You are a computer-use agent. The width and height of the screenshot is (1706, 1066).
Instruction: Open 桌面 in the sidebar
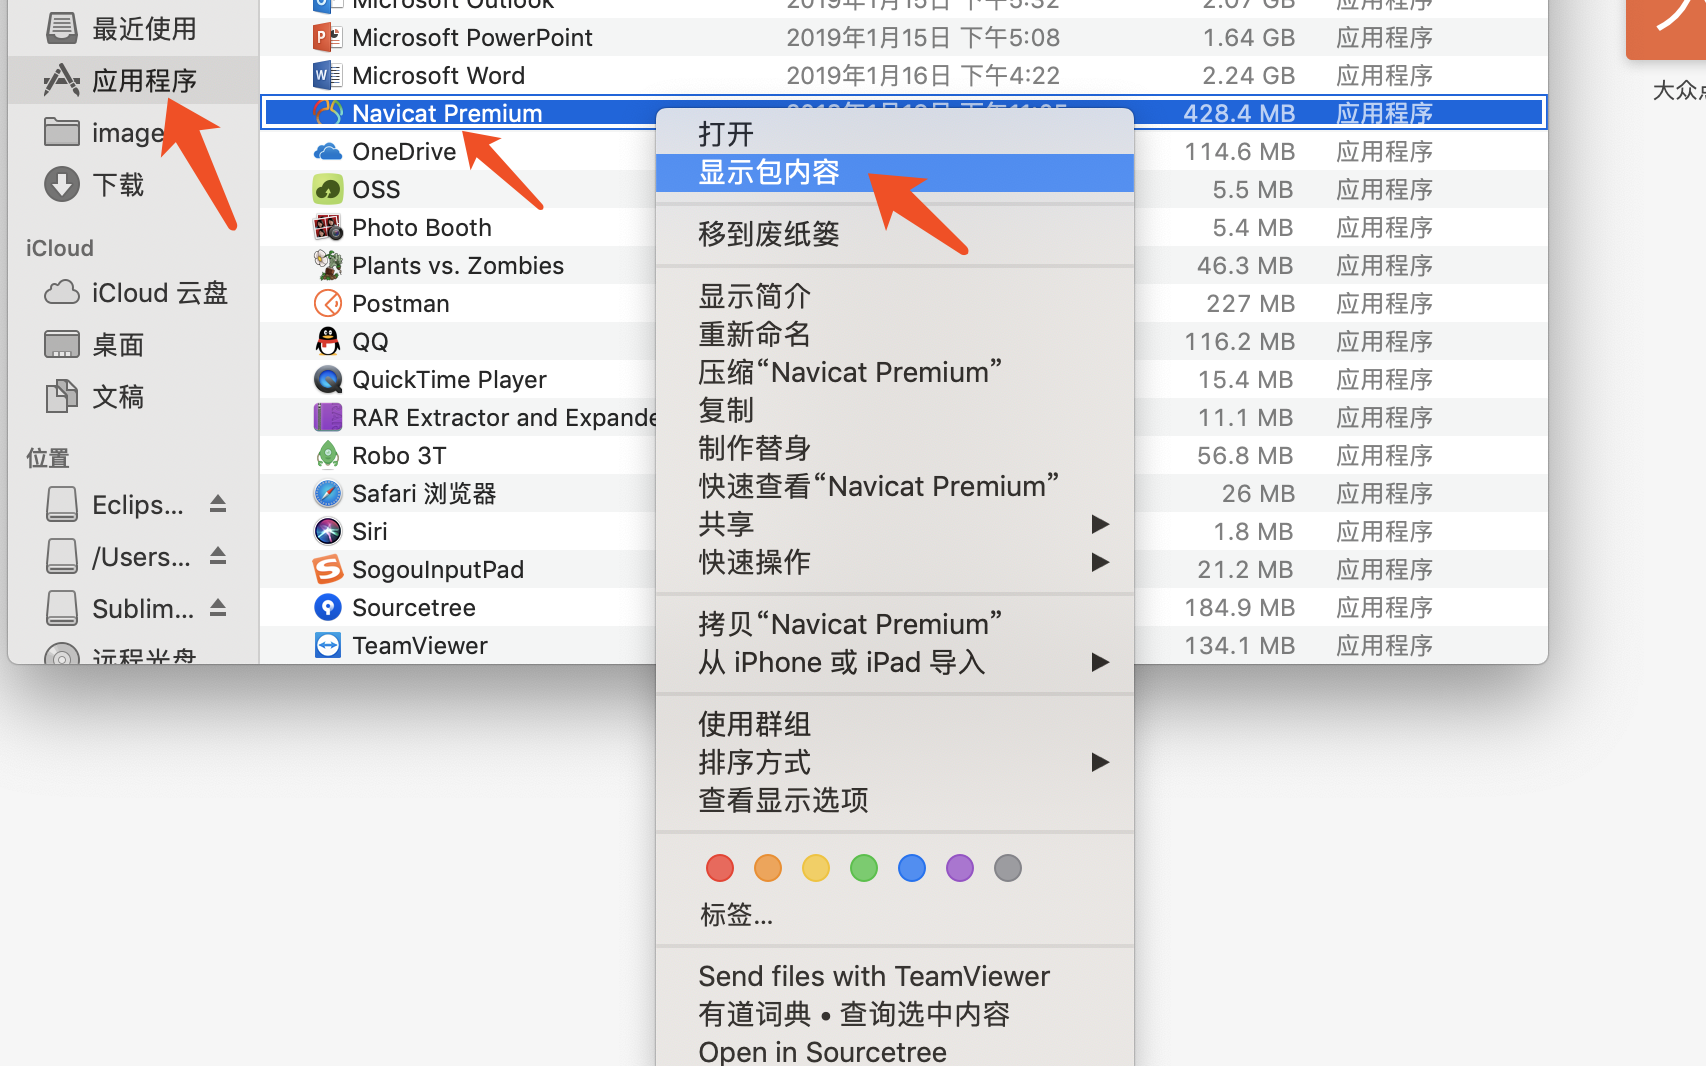click(133, 345)
